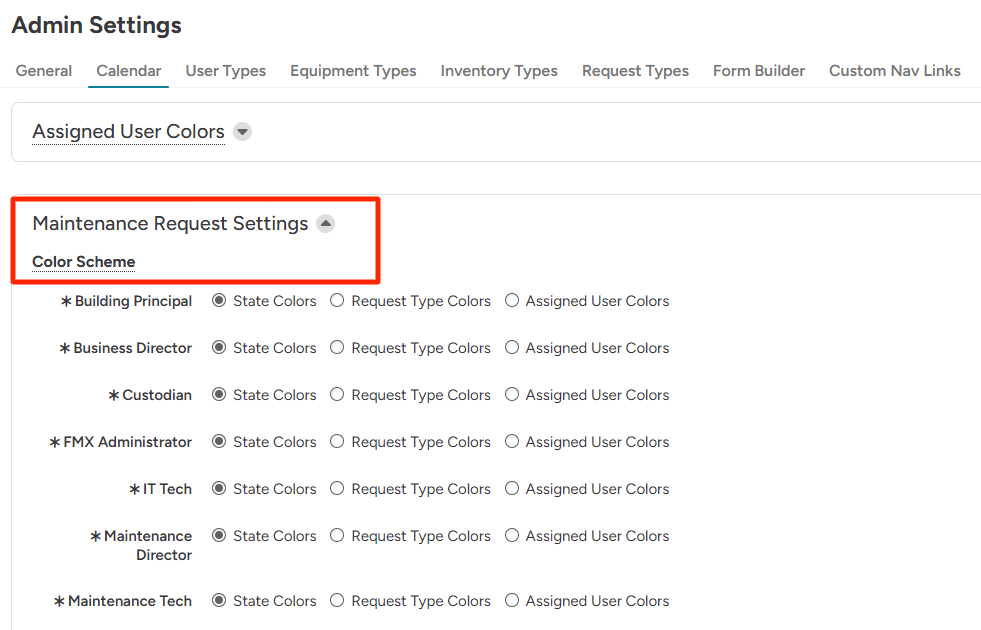Click the Color Scheme heading link
Image resolution: width=981 pixels, height=630 pixels.
coord(84,262)
